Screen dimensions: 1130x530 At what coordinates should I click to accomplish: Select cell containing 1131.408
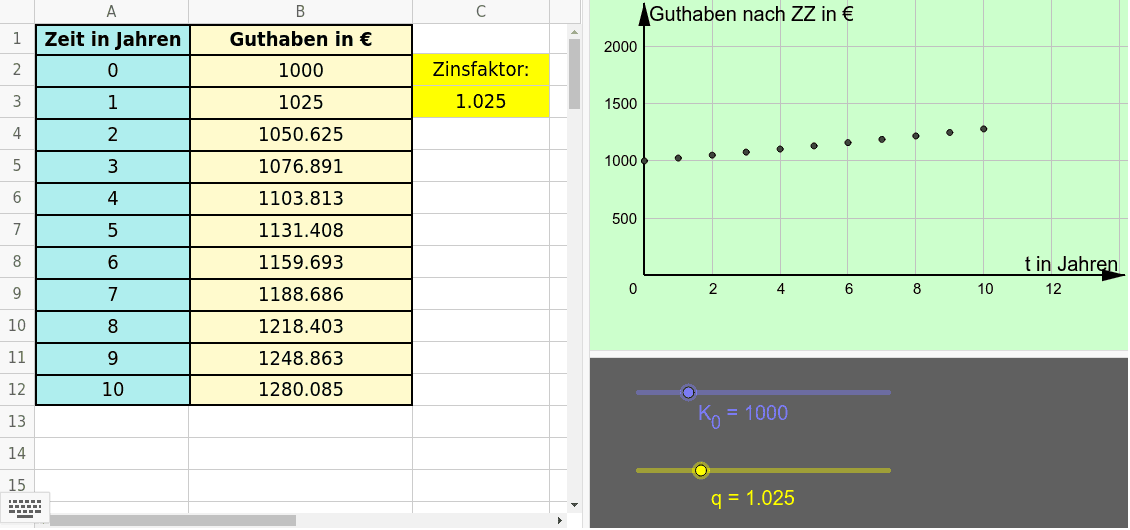(x=301, y=230)
